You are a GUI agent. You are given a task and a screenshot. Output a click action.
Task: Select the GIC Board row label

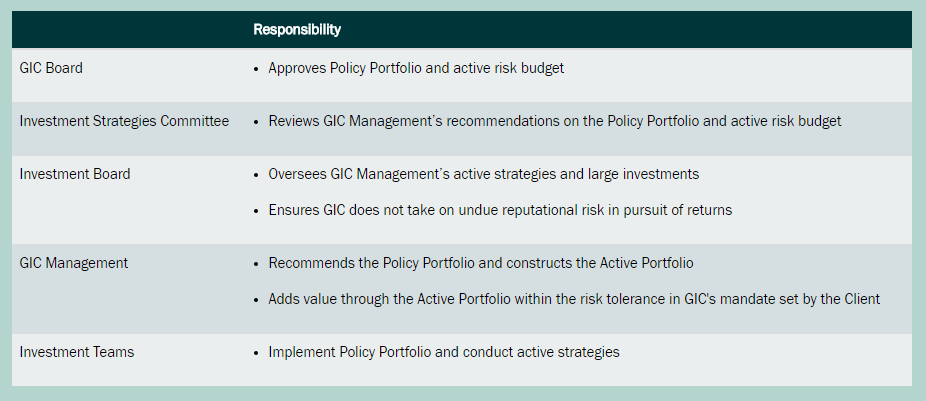pos(51,68)
